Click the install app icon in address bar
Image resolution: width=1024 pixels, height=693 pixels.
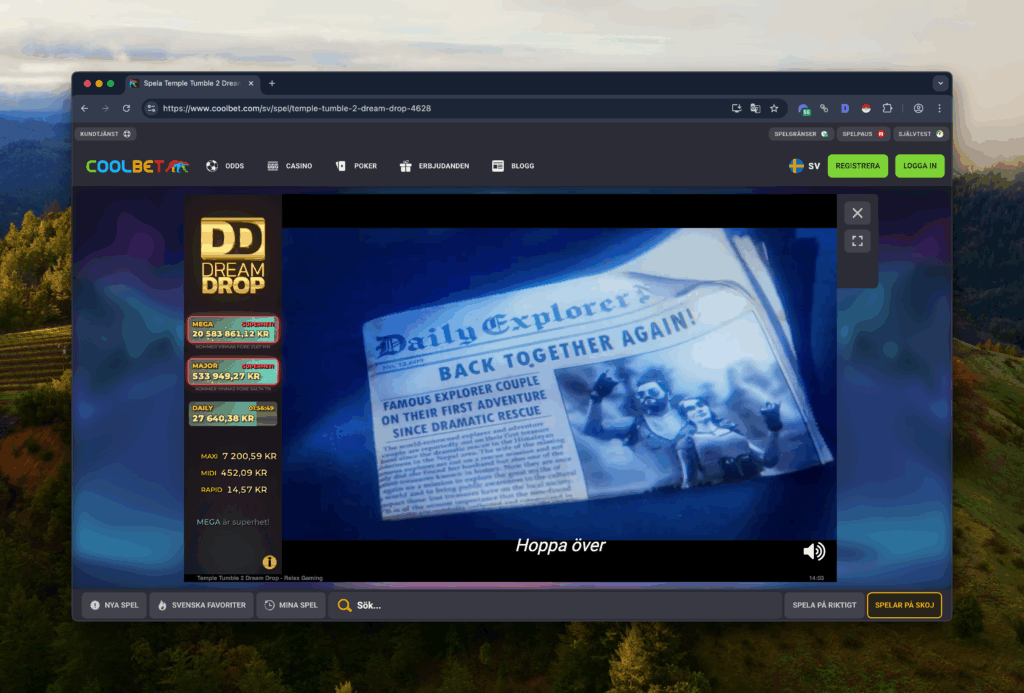click(736, 108)
